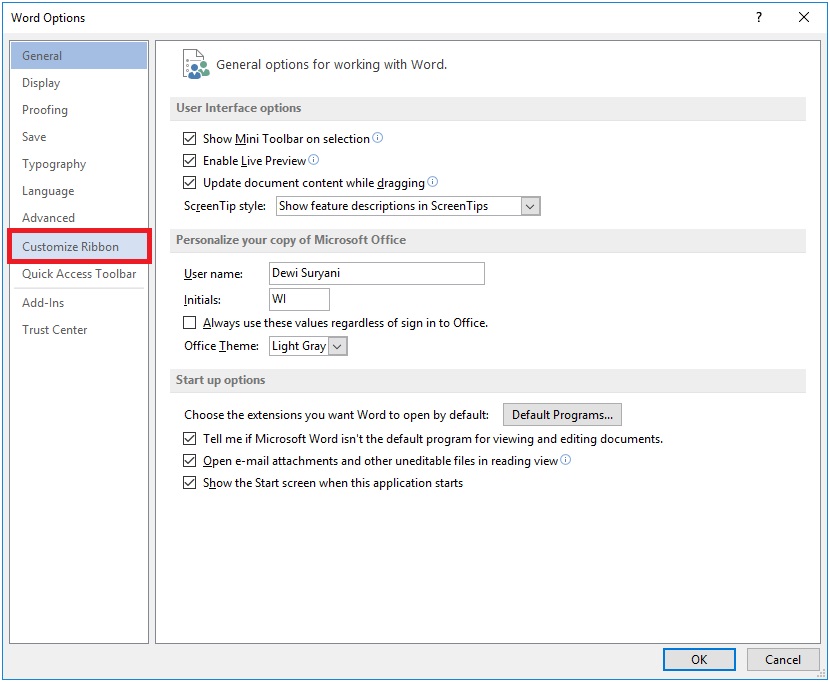Image resolution: width=830 pixels, height=682 pixels.
Task: Open the ScreenTip style dropdown
Action: pos(530,206)
